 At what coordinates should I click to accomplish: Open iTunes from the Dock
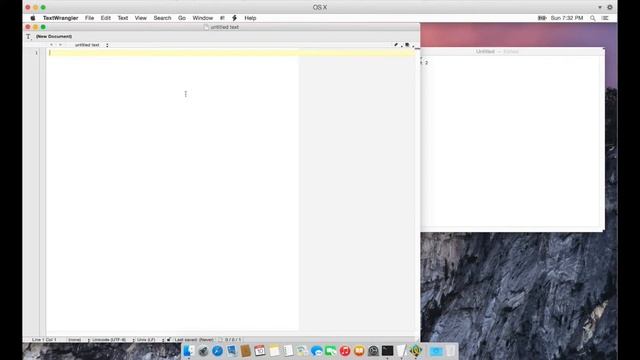345,351
